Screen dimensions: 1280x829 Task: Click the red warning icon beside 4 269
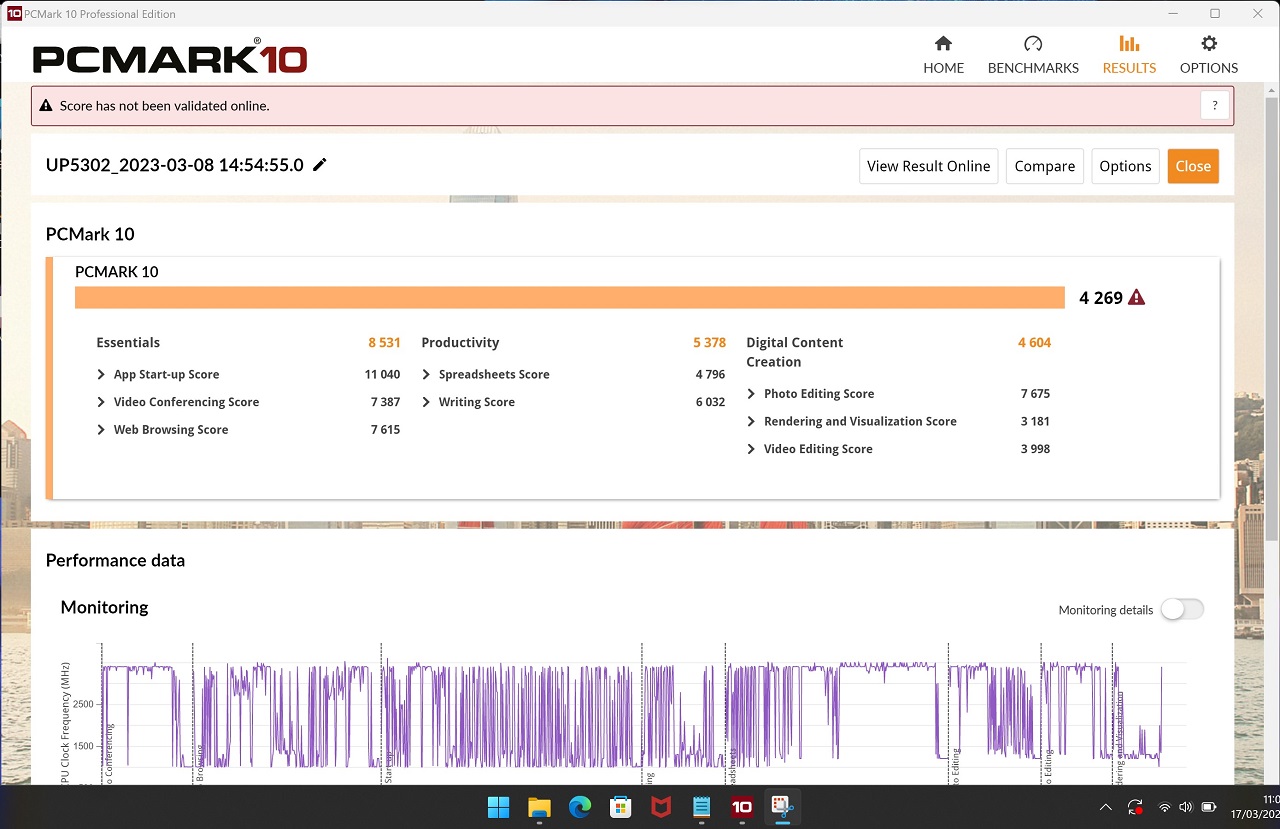(1136, 297)
